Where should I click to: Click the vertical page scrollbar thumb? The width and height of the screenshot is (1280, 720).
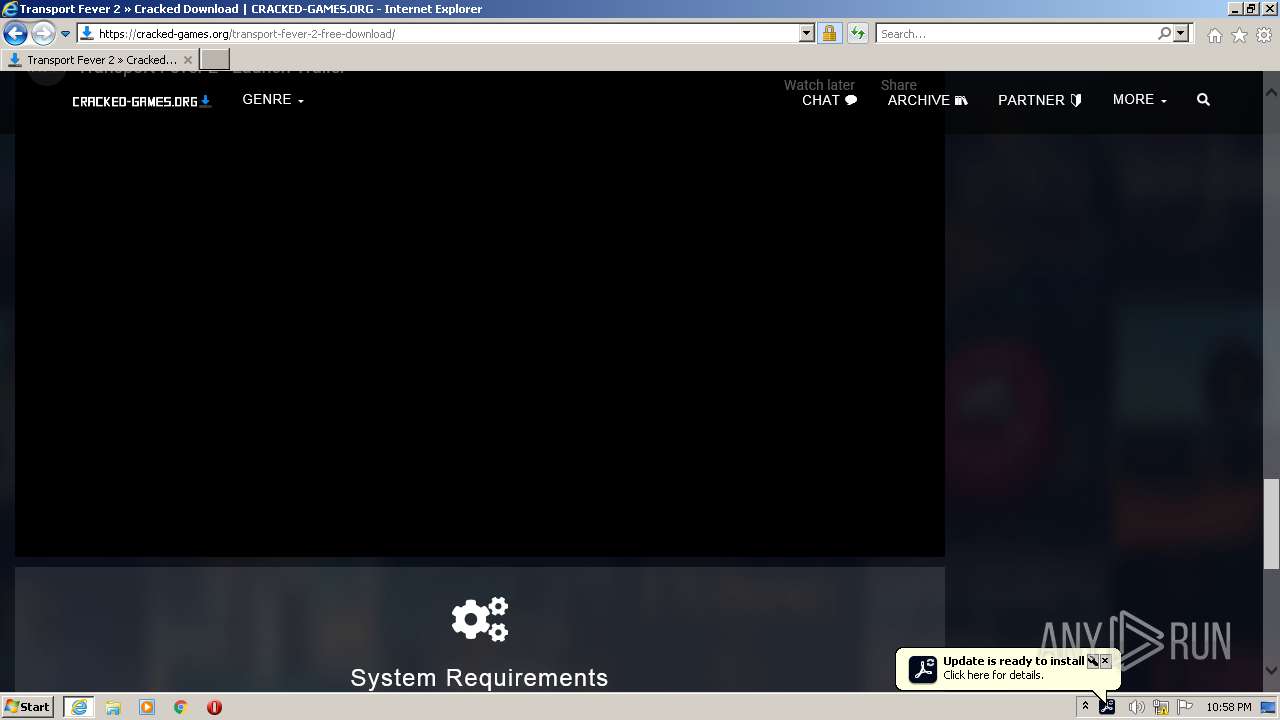(1271, 523)
